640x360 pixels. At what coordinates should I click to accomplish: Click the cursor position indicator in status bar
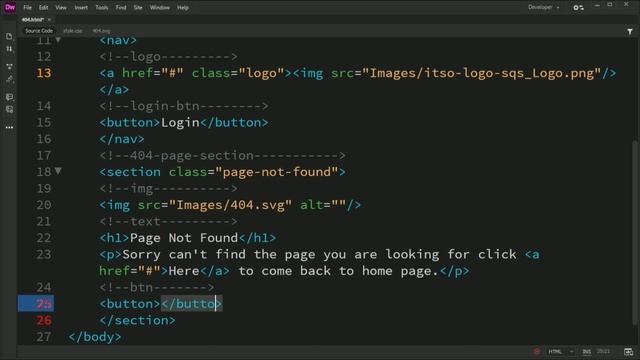click(603, 351)
